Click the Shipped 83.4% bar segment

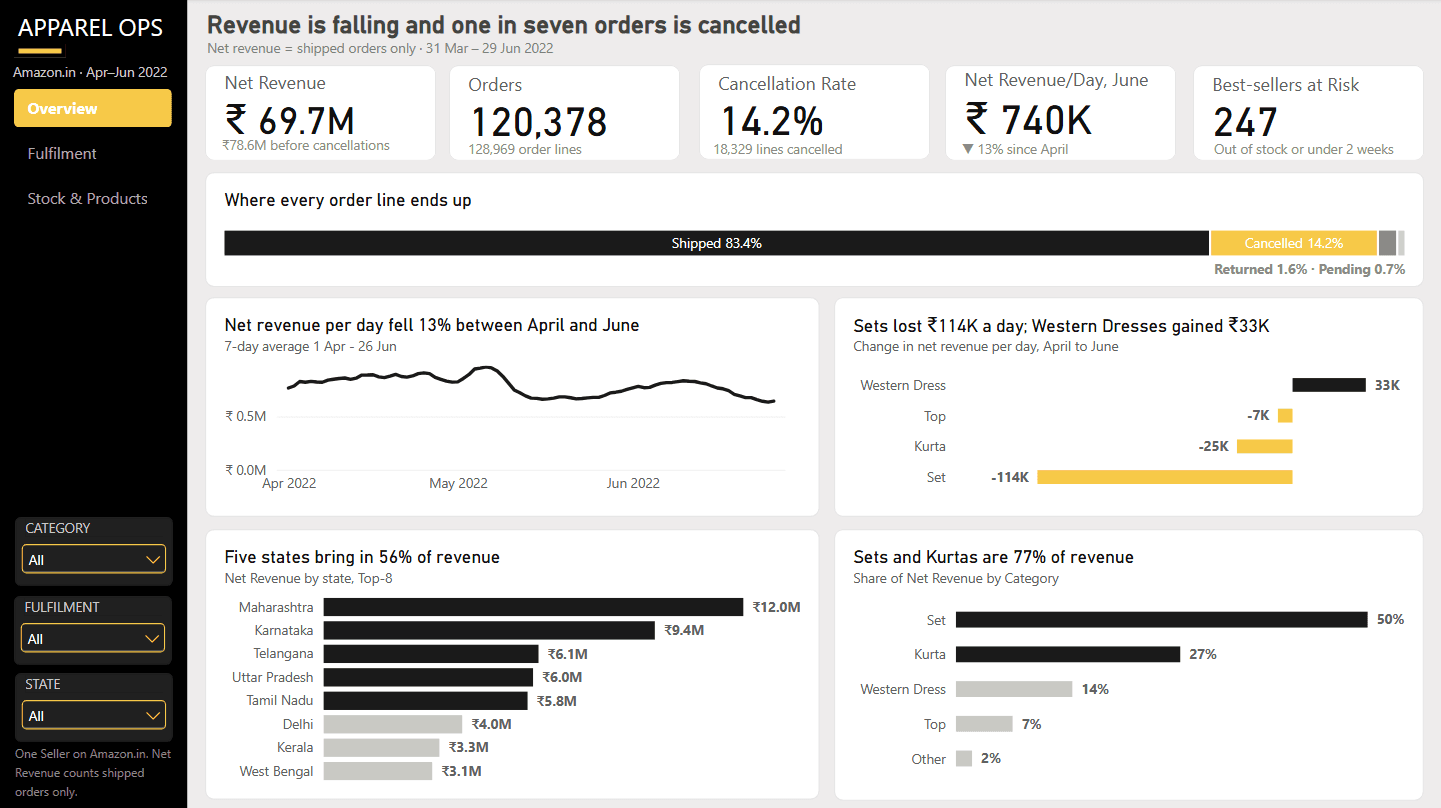click(717, 243)
